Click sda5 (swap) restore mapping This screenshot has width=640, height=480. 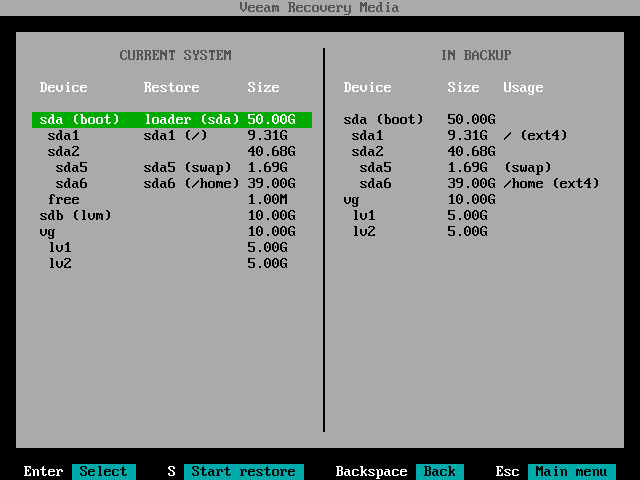coord(187,167)
